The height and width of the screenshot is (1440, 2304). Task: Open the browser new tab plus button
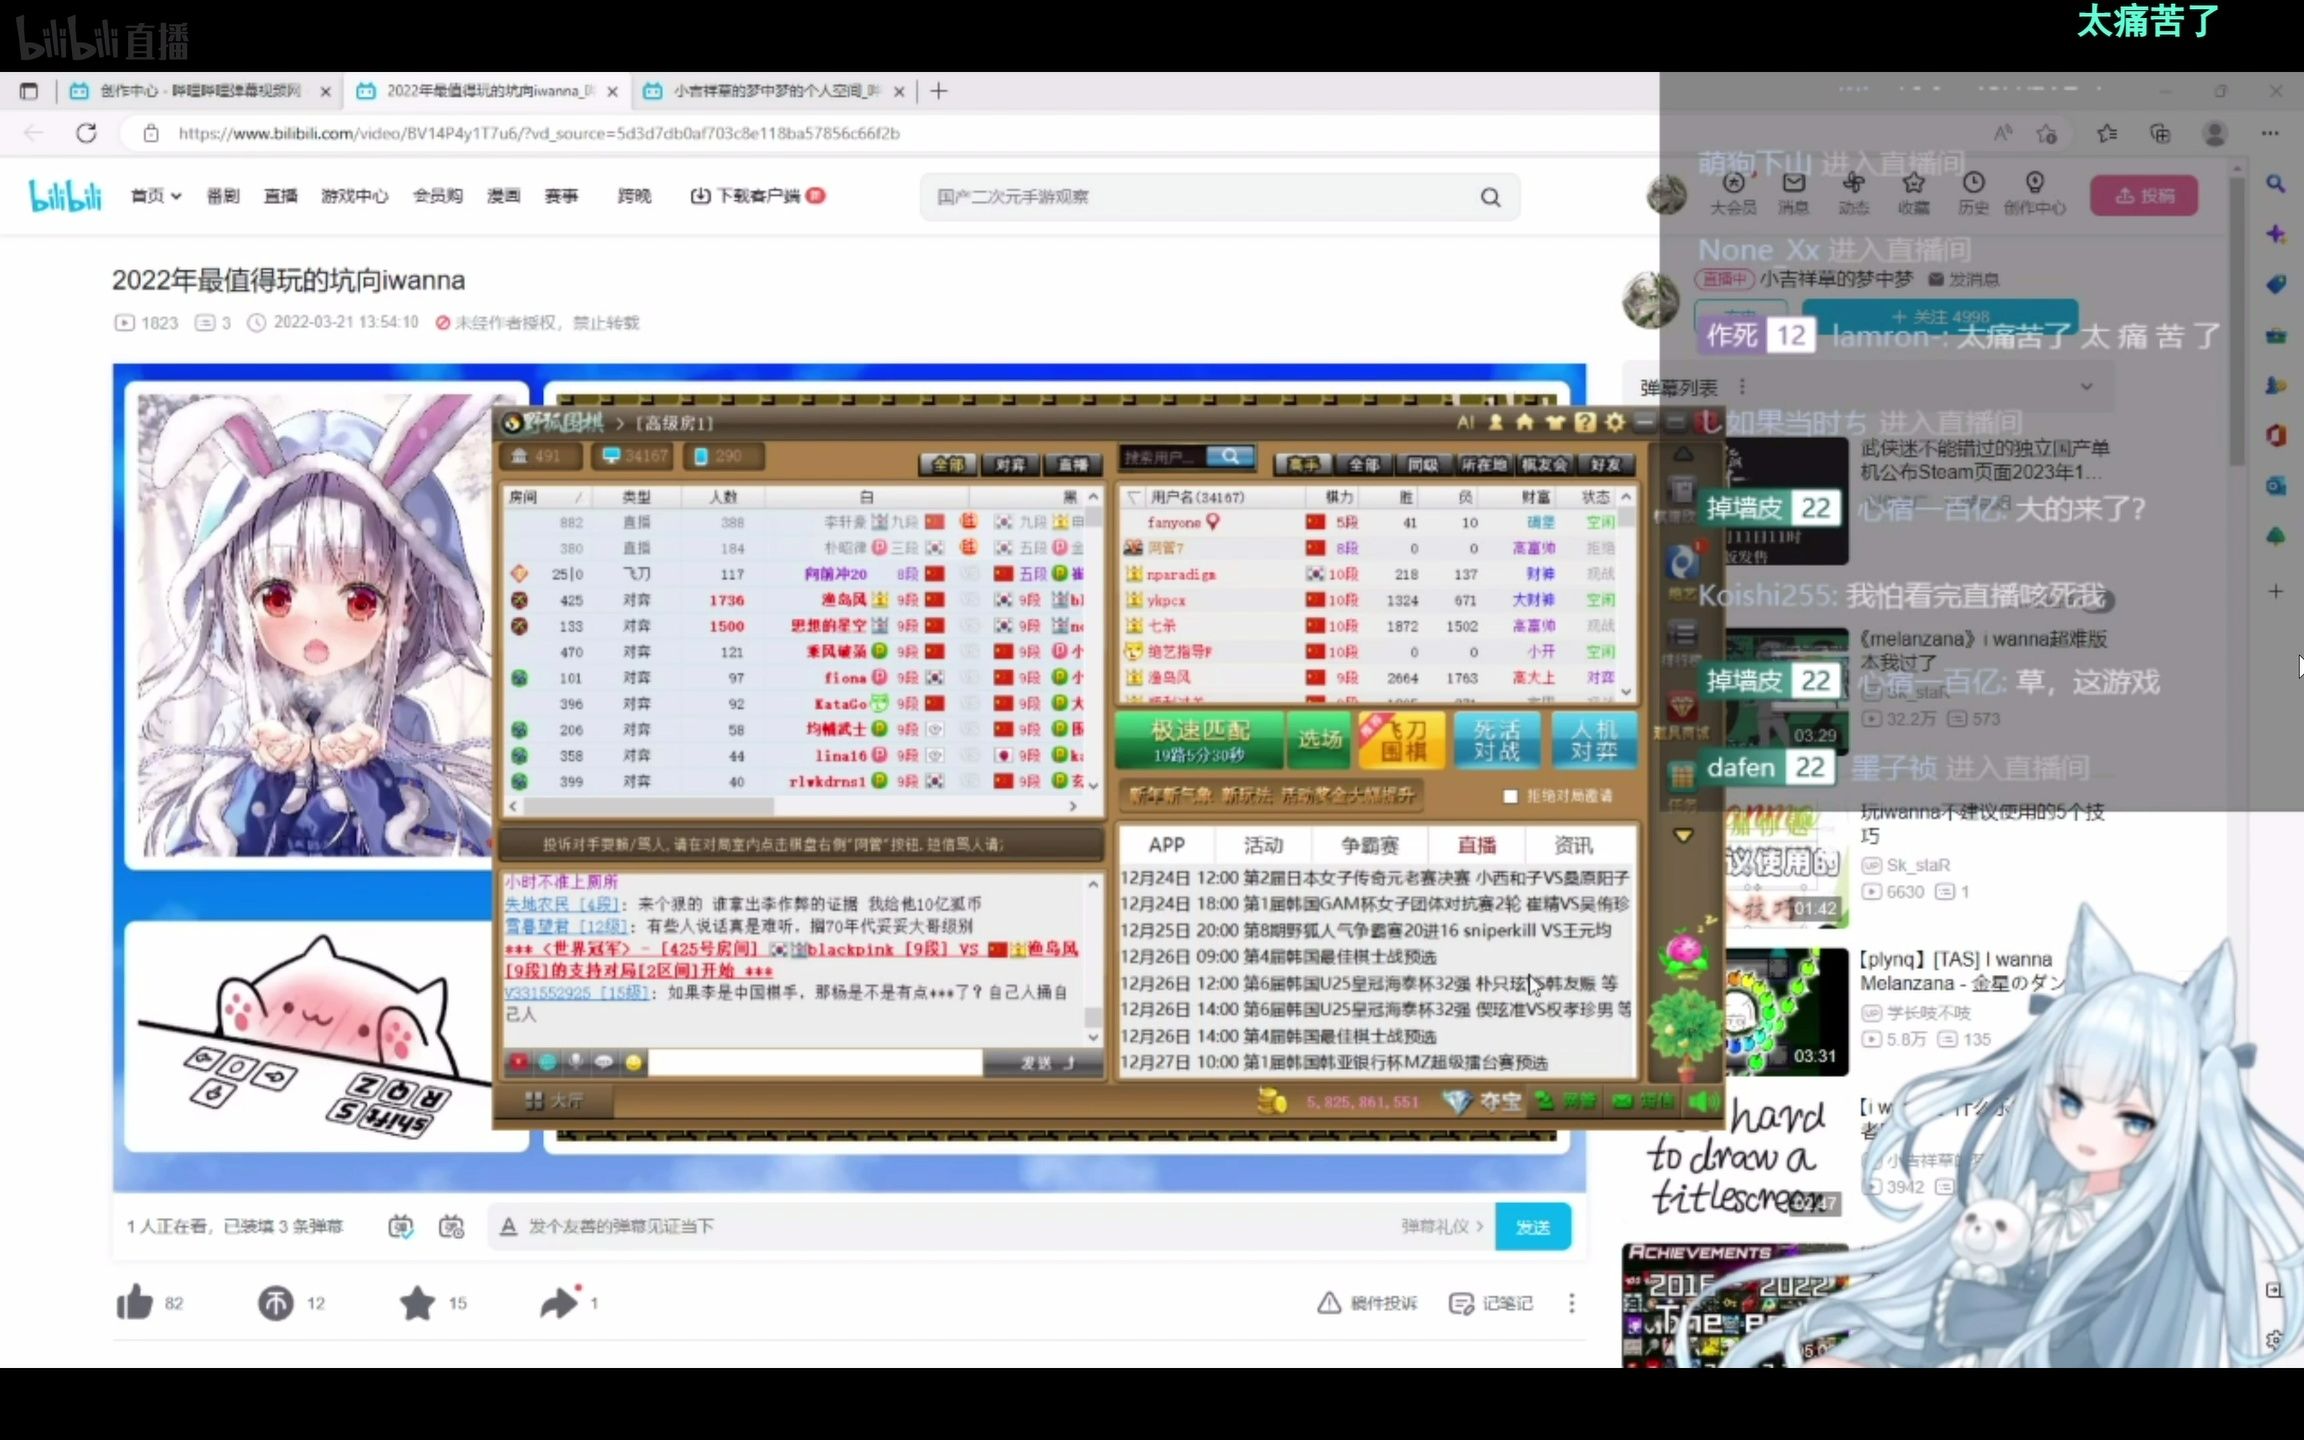coord(938,91)
